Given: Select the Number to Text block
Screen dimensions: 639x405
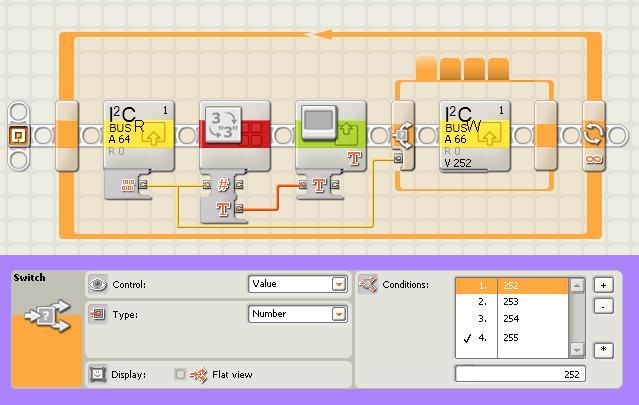Looking at the screenshot, I should (235, 136).
